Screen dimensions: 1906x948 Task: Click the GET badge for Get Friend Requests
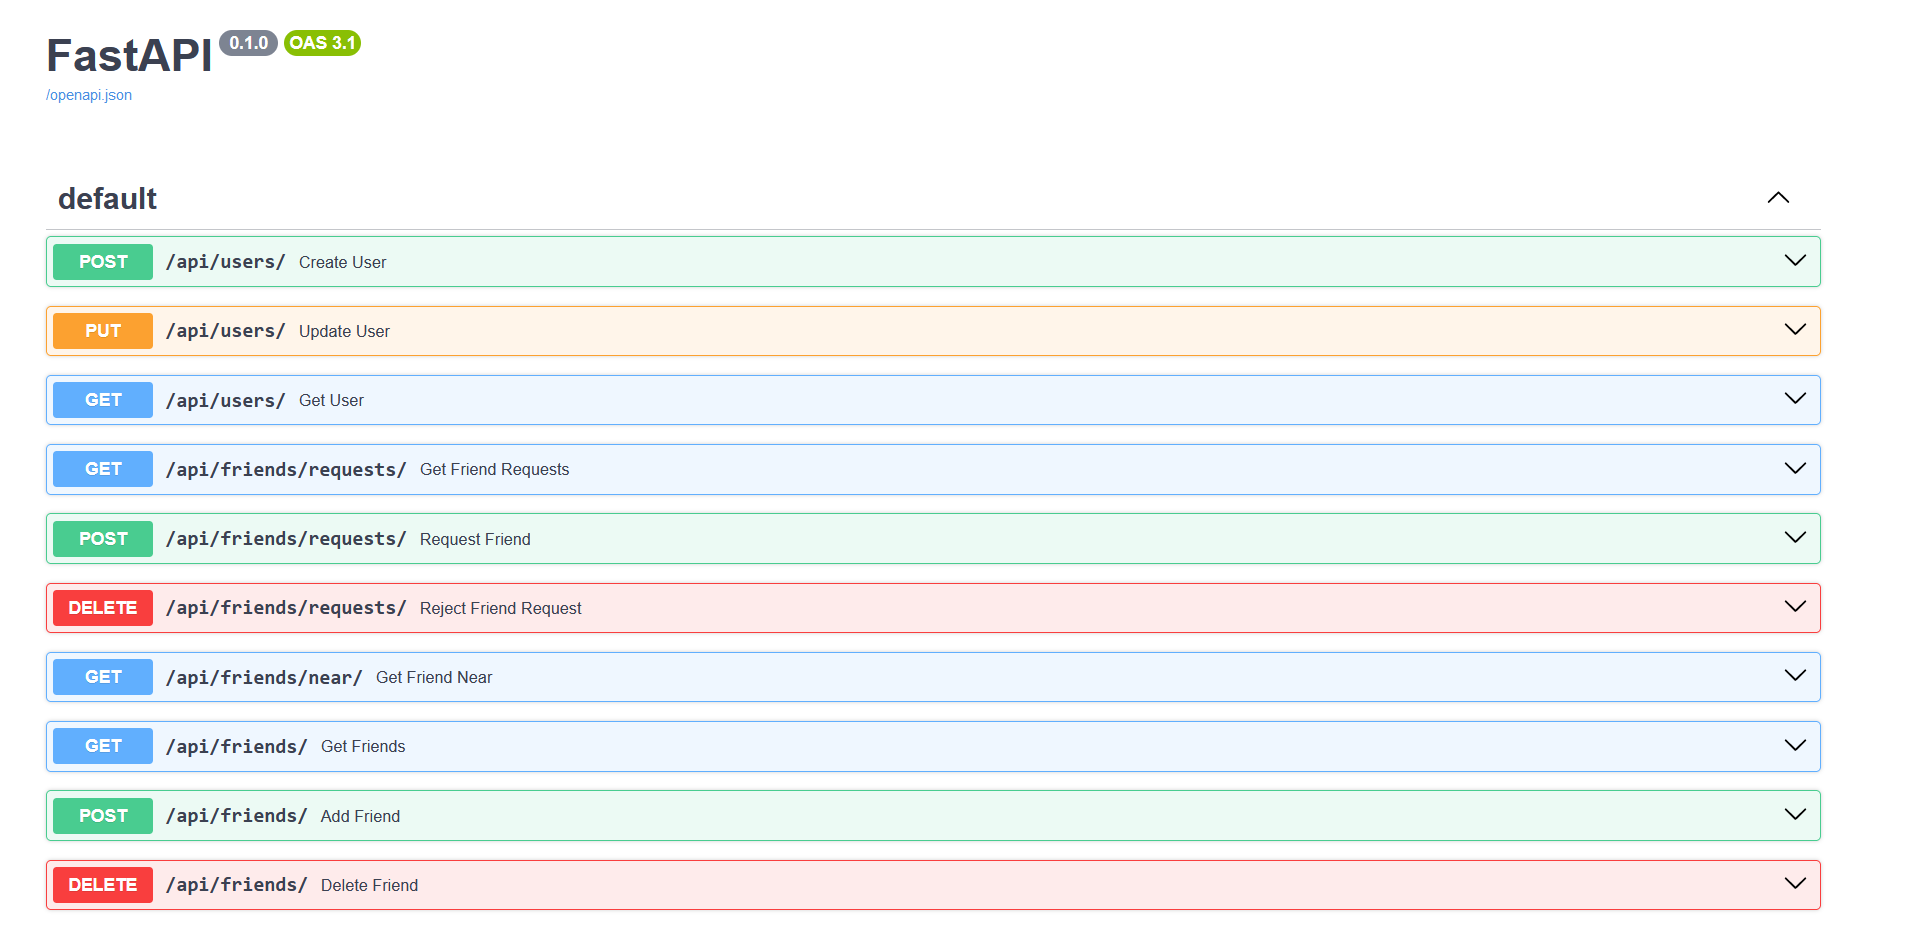(103, 469)
